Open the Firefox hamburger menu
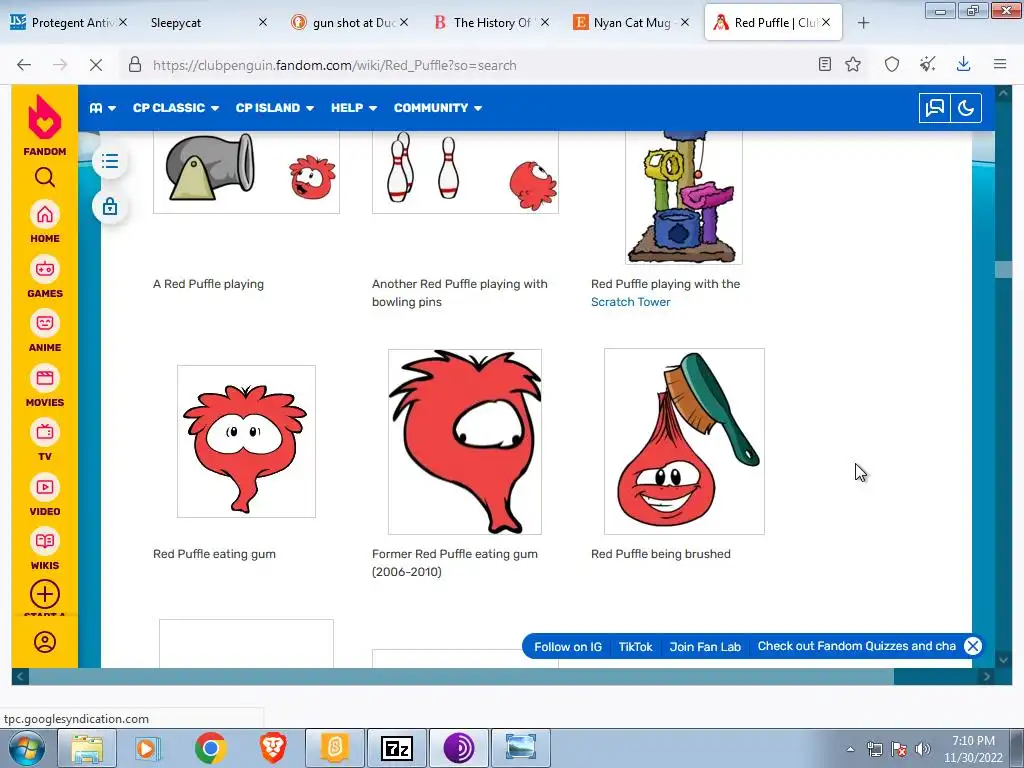The height and width of the screenshot is (768, 1024). pos(1000,64)
